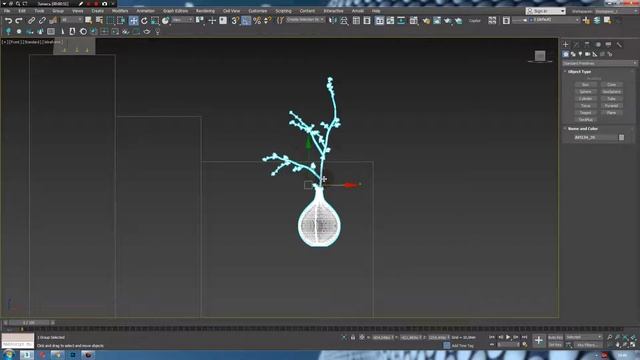Toggle Isolate Selection in status bar
Viewport: 640px width, 360px height.
[344, 338]
